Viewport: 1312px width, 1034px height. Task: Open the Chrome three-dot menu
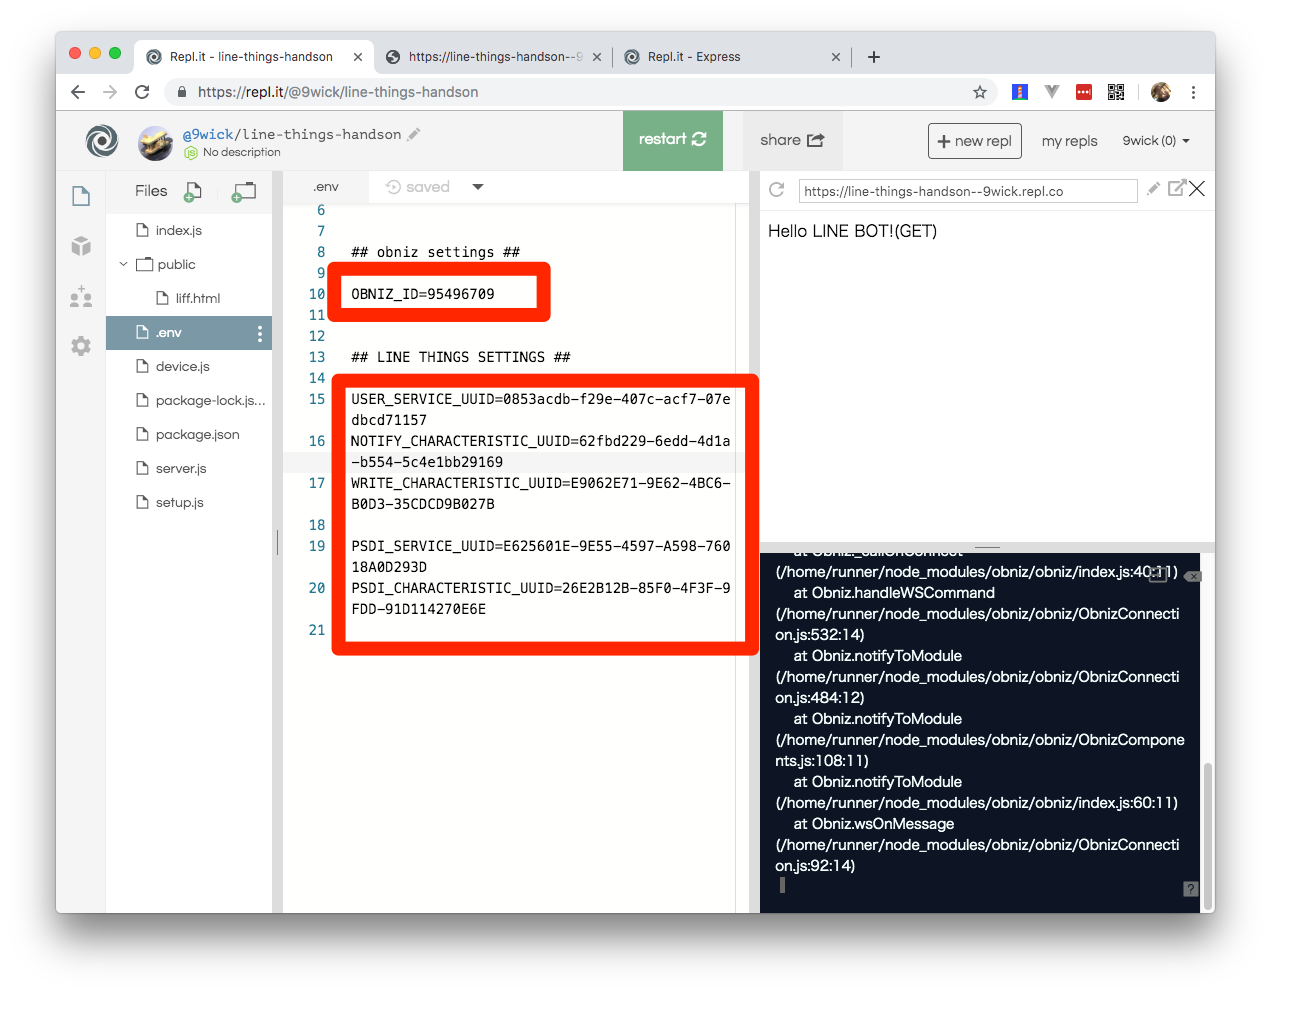pos(1193,92)
